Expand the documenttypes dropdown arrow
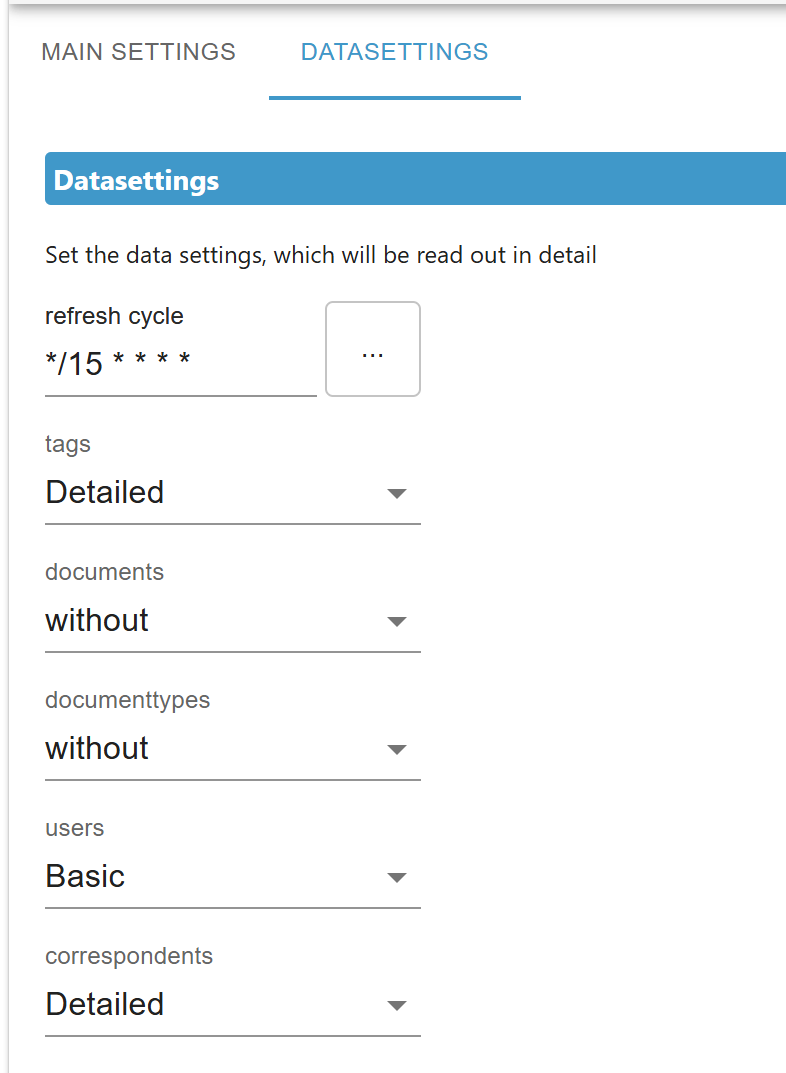Image resolution: width=786 pixels, height=1073 pixels. [x=397, y=749]
